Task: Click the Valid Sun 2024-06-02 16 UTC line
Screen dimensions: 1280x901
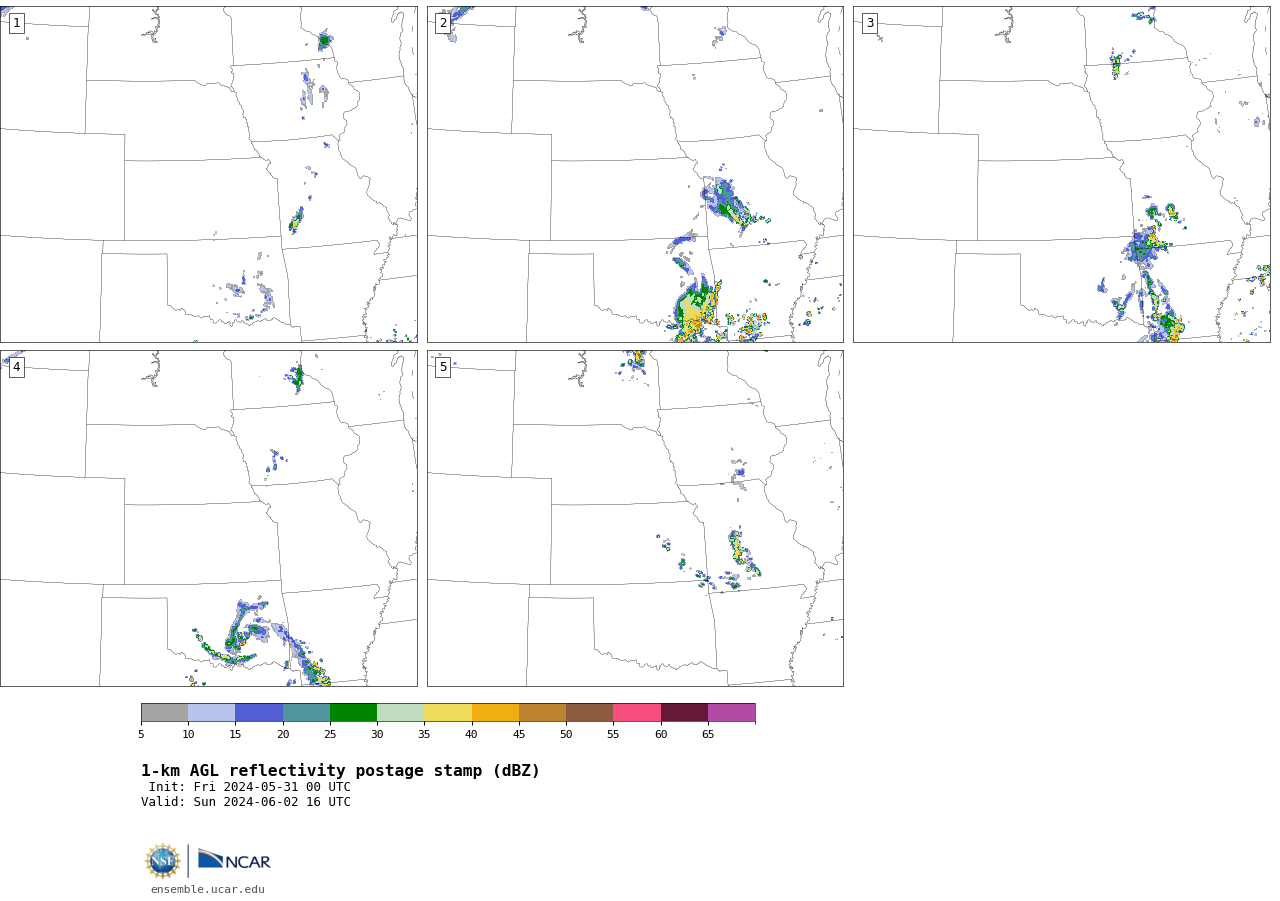Action: (x=246, y=802)
